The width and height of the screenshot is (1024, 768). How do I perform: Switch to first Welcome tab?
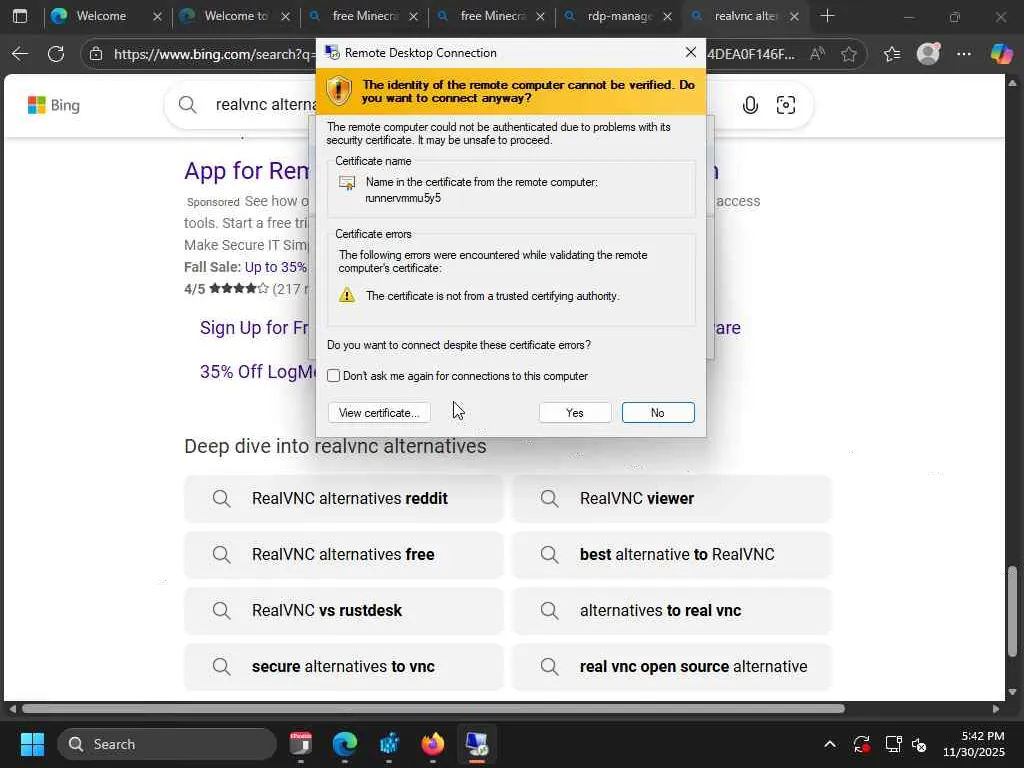pos(101,16)
